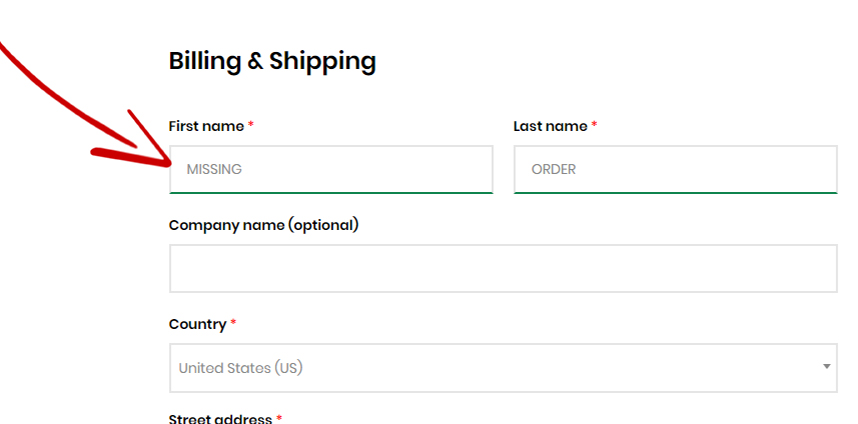Viewport: 858px width, 424px height.
Task: Click the "Street address" label
Action: (220, 419)
